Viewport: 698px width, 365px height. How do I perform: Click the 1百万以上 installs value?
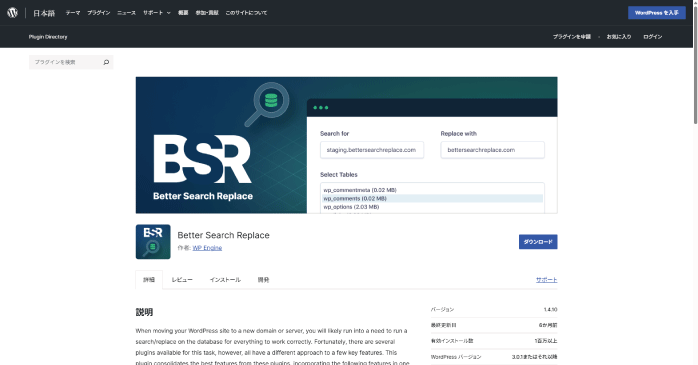[x=546, y=341]
